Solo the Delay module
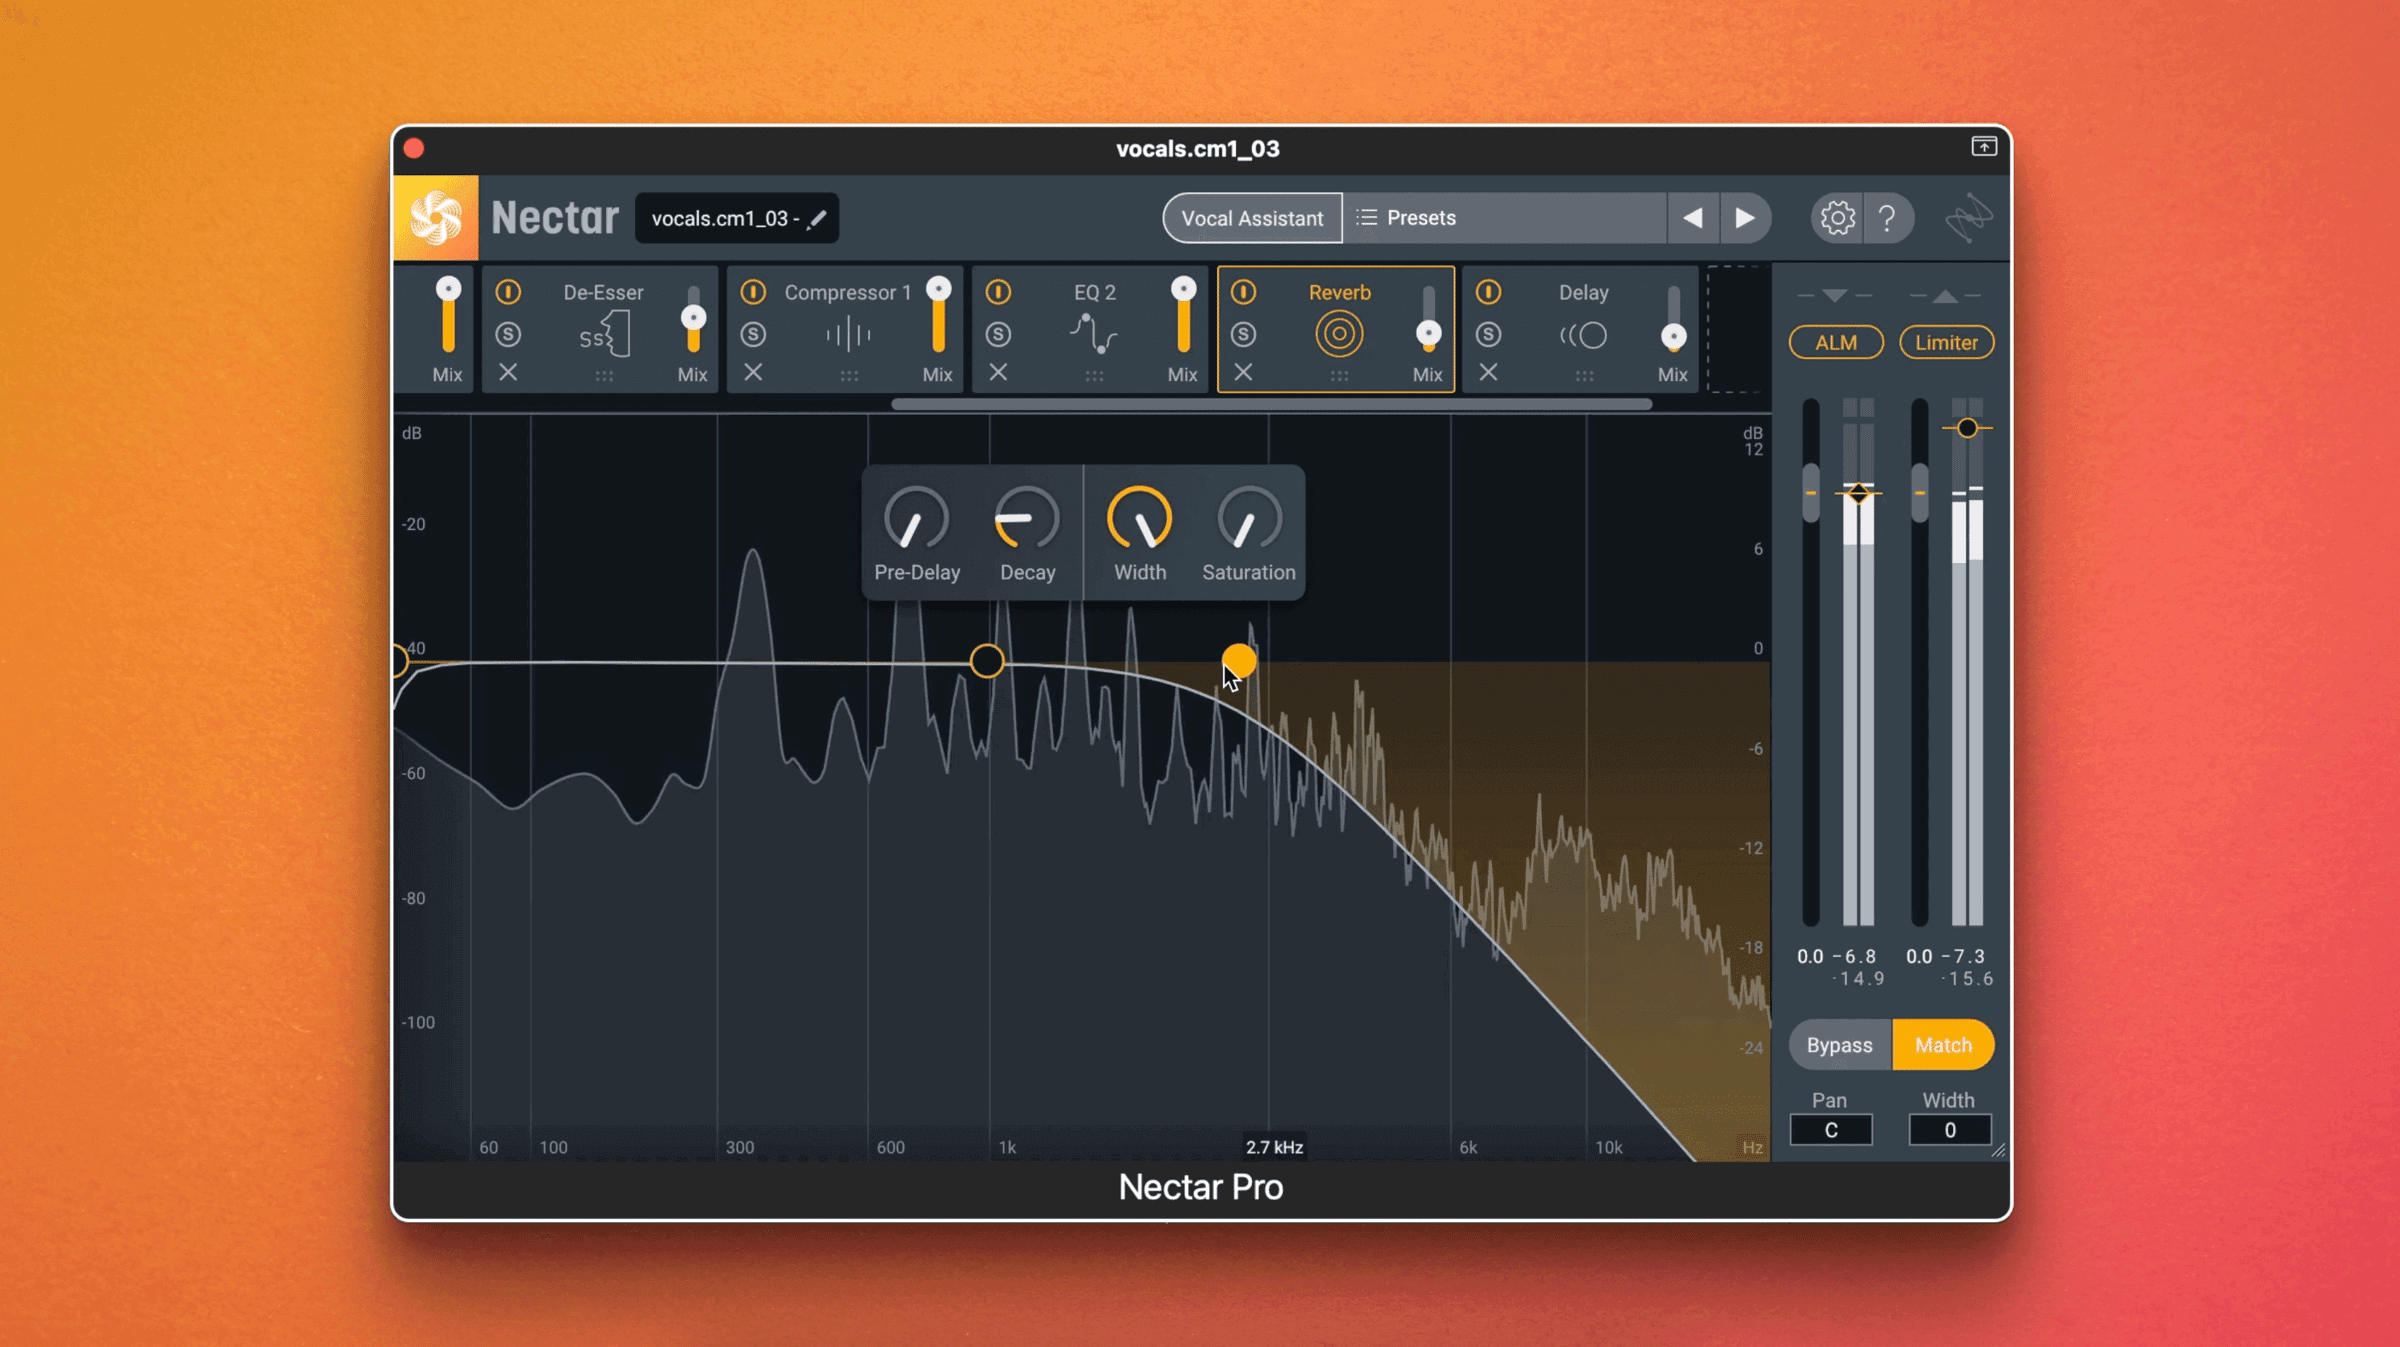 (1488, 334)
